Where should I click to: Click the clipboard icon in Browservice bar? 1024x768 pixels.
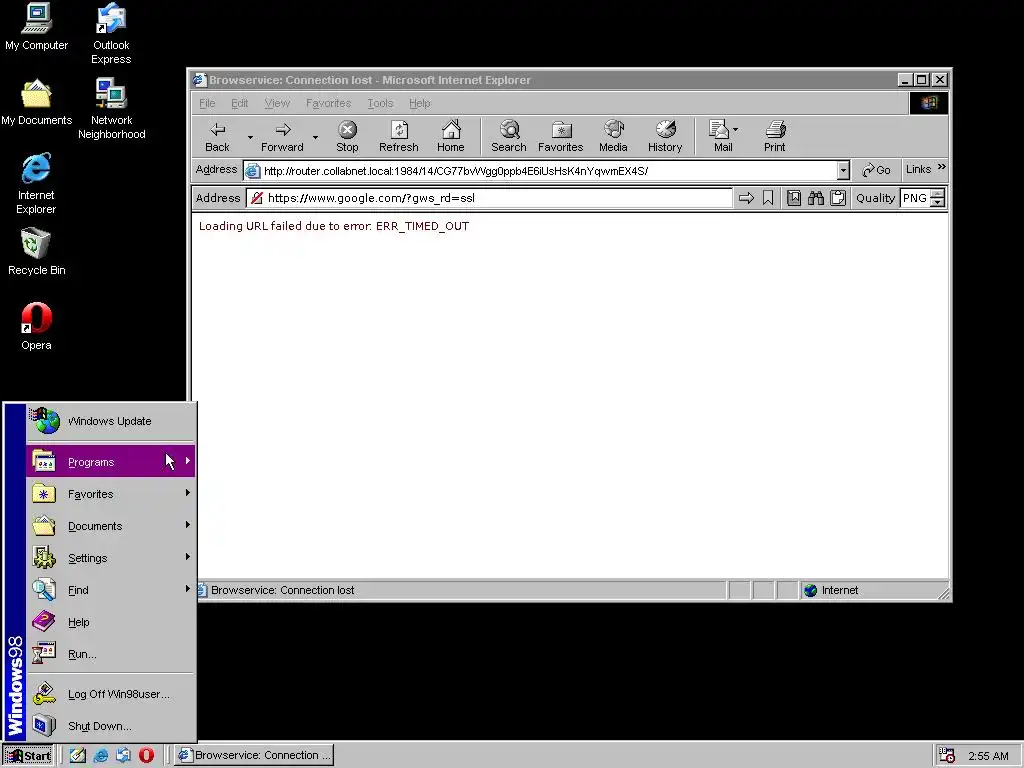tap(838, 198)
